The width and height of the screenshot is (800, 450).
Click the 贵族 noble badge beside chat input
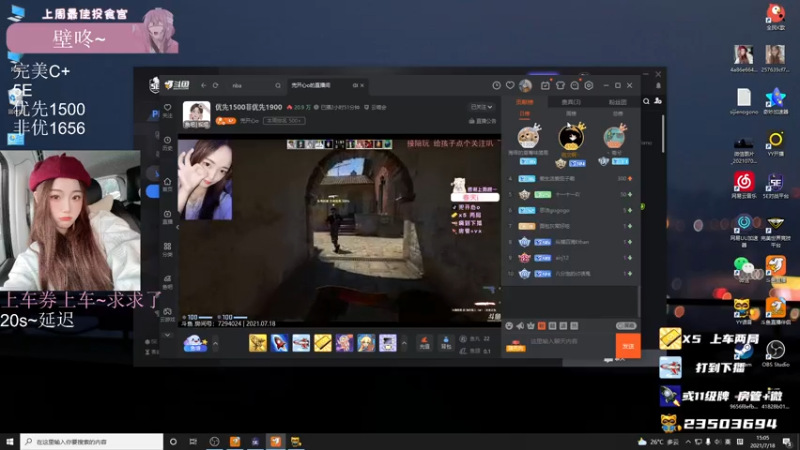[x=515, y=347]
